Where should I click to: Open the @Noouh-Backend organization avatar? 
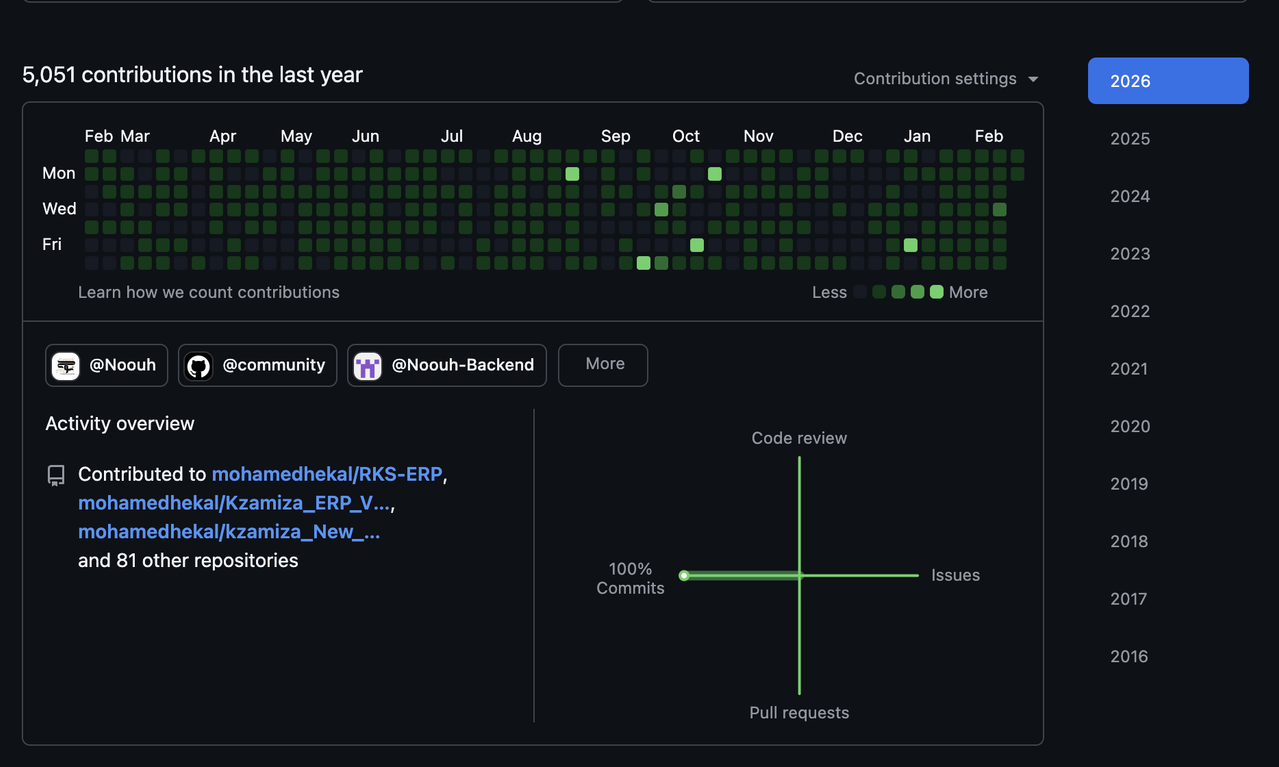coord(367,365)
